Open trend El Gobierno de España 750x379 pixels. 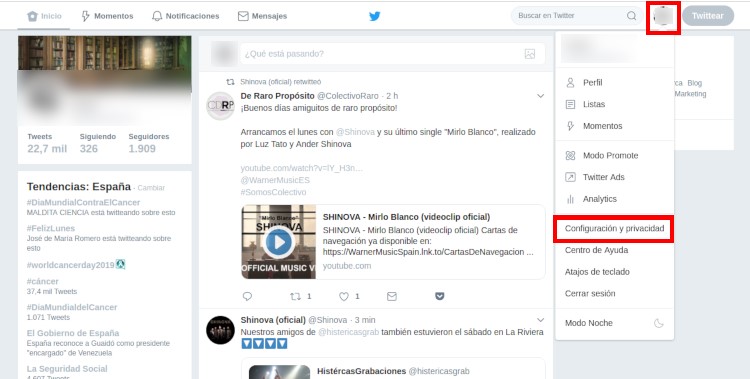pos(73,333)
